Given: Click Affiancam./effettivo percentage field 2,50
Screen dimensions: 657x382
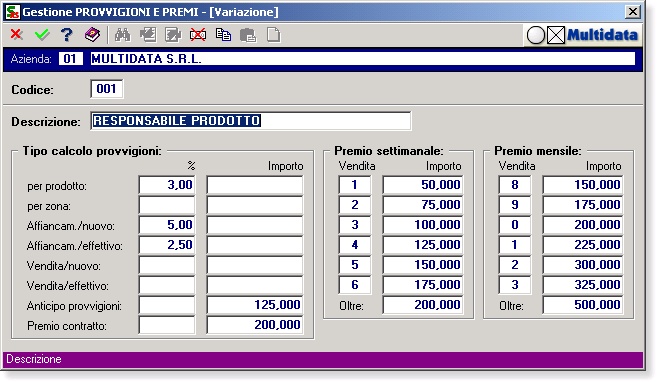Looking at the screenshot, I should click(x=167, y=245).
